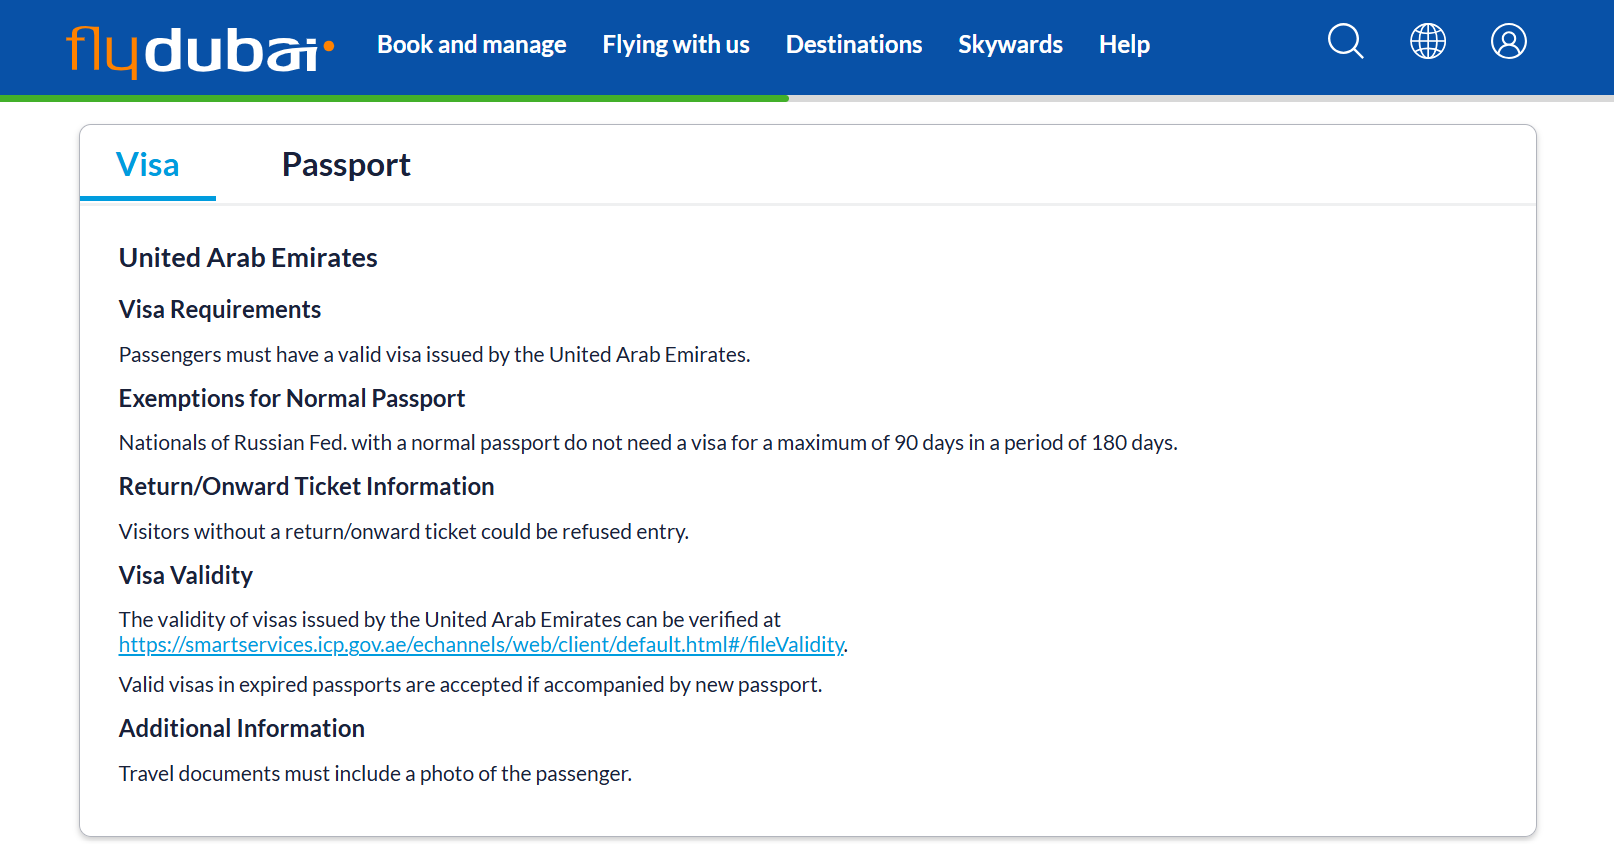Viewport: 1614px width, 844px height.
Task: Follow the smartservices.icp.gov.ae visa validity link
Action: pos(481,645)
